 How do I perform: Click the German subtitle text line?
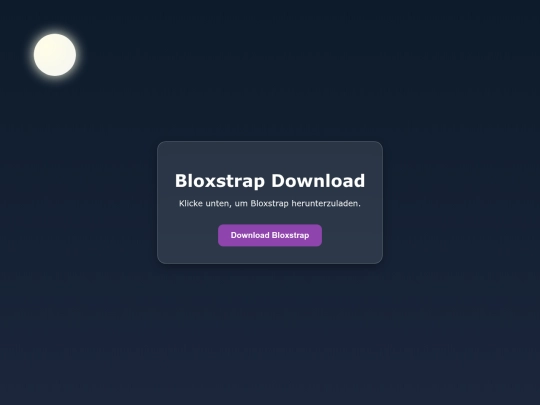tap(270, 203)
